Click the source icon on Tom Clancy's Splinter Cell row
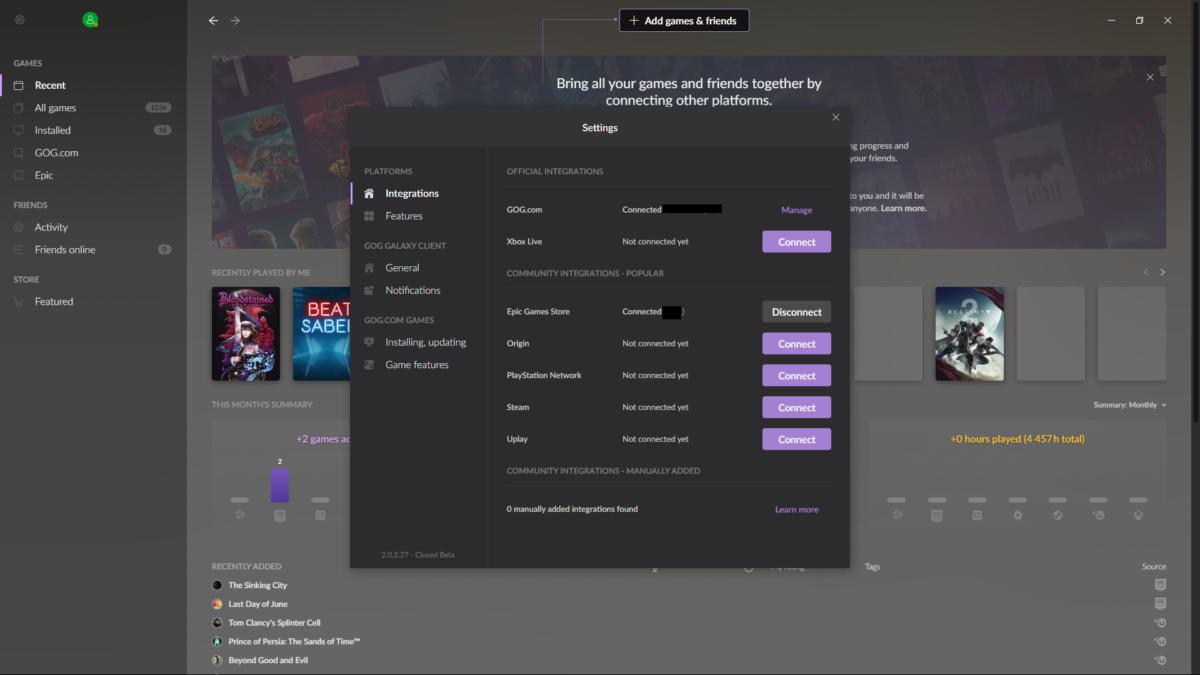Screen dimensions: 1200x675 tap(1160, 622)
